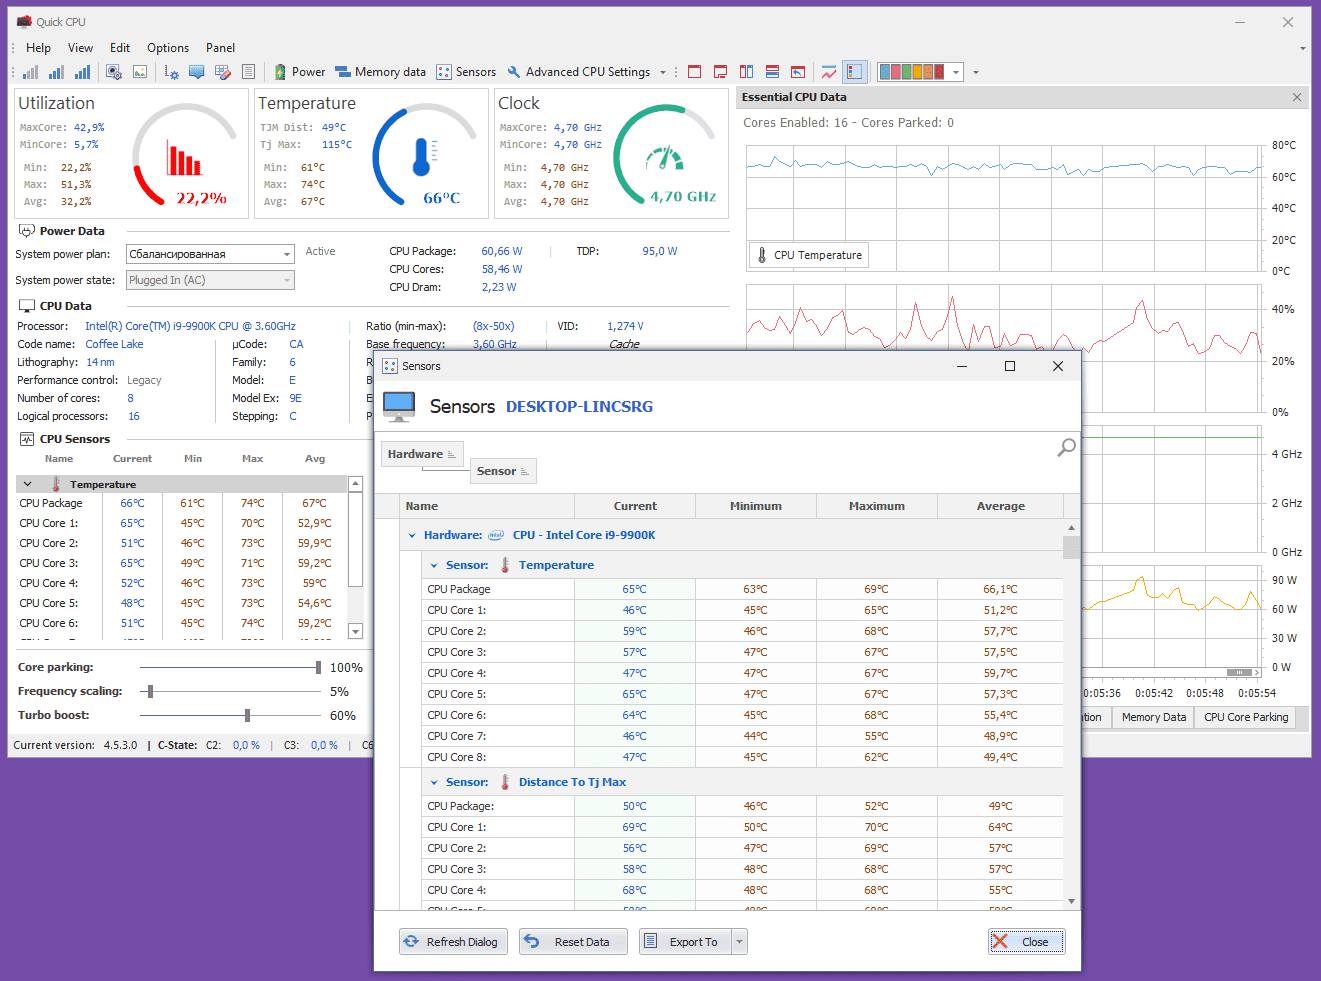Click the search magnifier in Sensors window
This screenshot has width=1321, height=981.
pos(1067,447)
